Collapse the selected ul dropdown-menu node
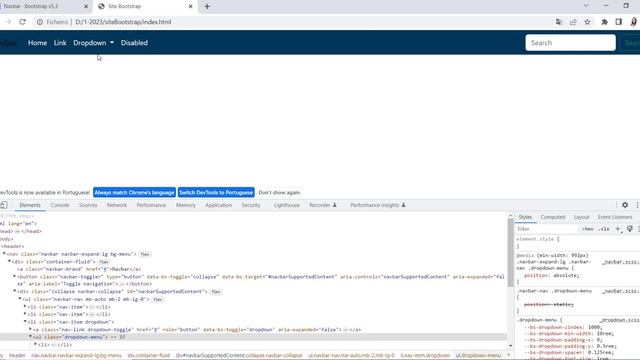The width and height of the screenshot is (640, 360). pos(30,337)
